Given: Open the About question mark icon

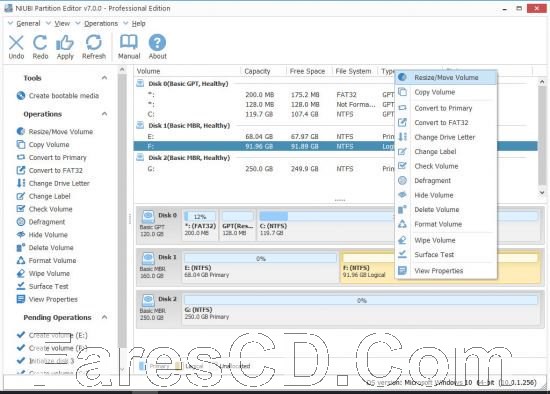Looking at the screenshot, I should tap(157, 42).
